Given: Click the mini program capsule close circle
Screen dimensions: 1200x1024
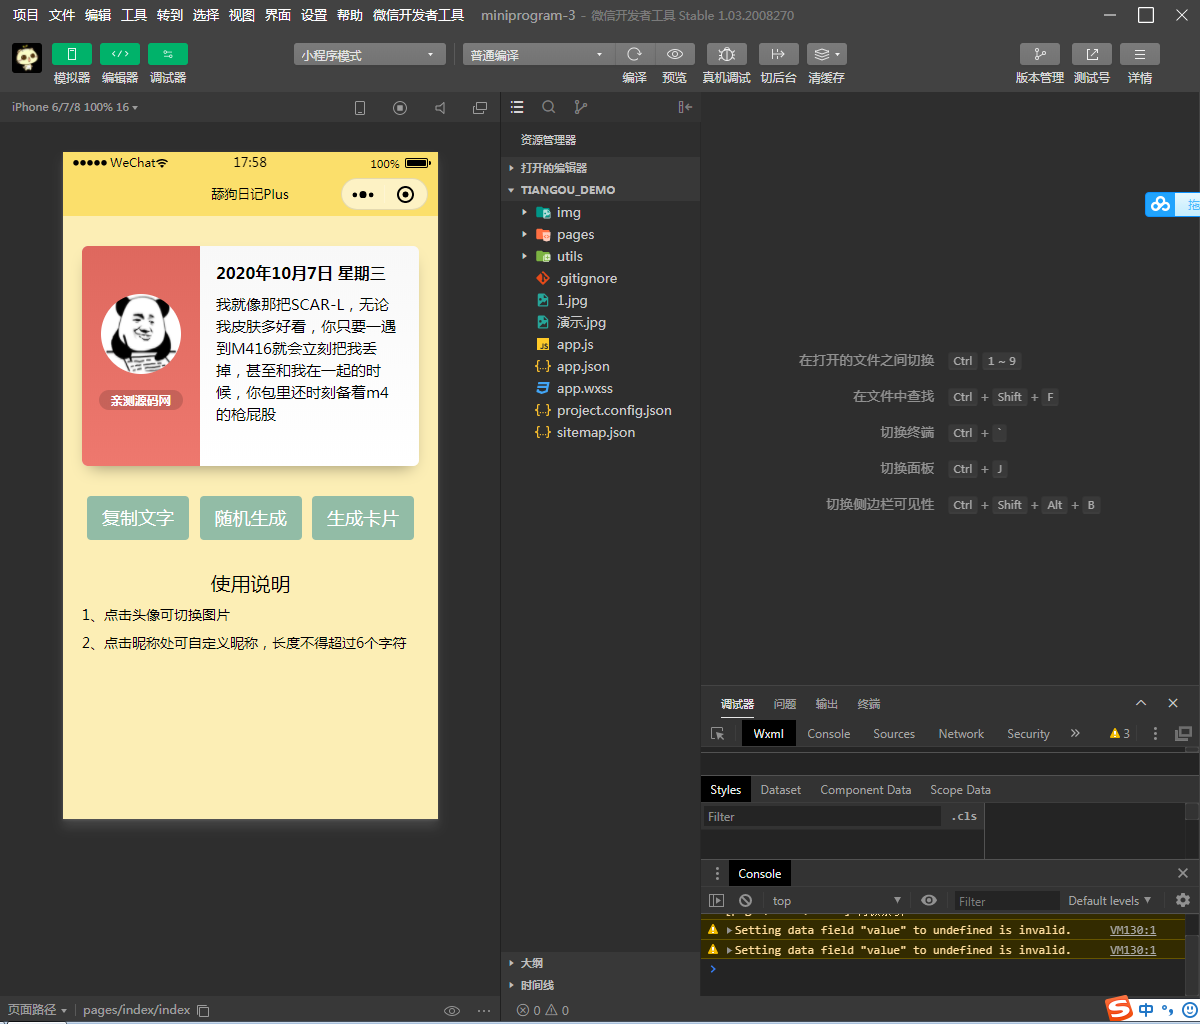Looking at the screenshot, I should tap(405, 195).
